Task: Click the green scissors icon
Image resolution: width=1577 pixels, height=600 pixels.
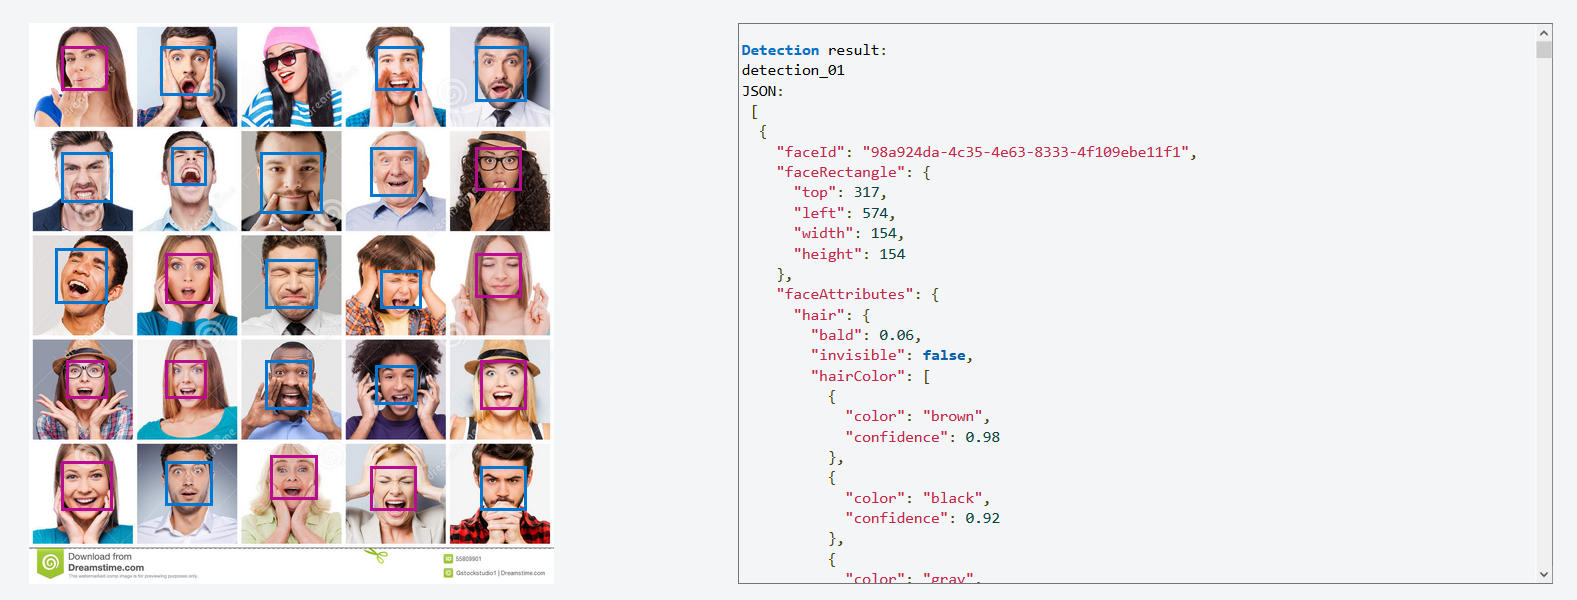Action: [376, 555]
